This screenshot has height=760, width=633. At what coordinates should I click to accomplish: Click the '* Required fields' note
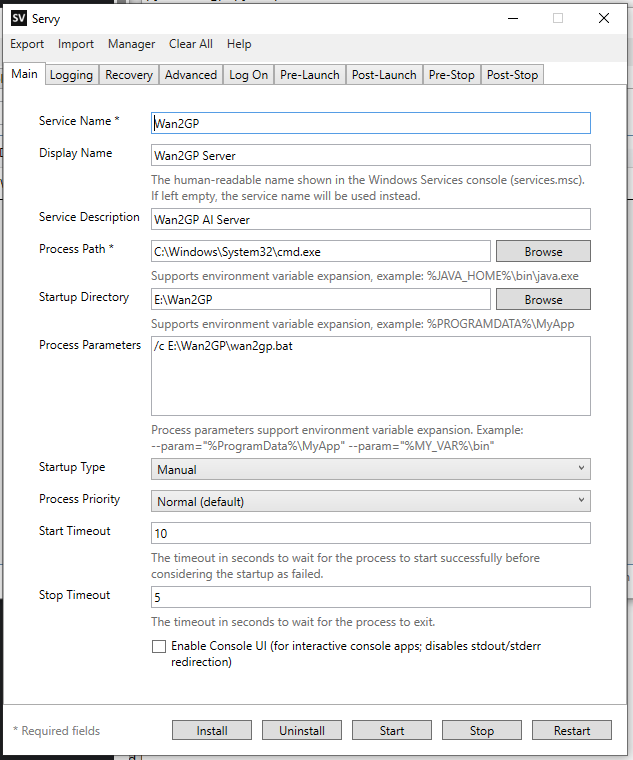pos(56,730)
